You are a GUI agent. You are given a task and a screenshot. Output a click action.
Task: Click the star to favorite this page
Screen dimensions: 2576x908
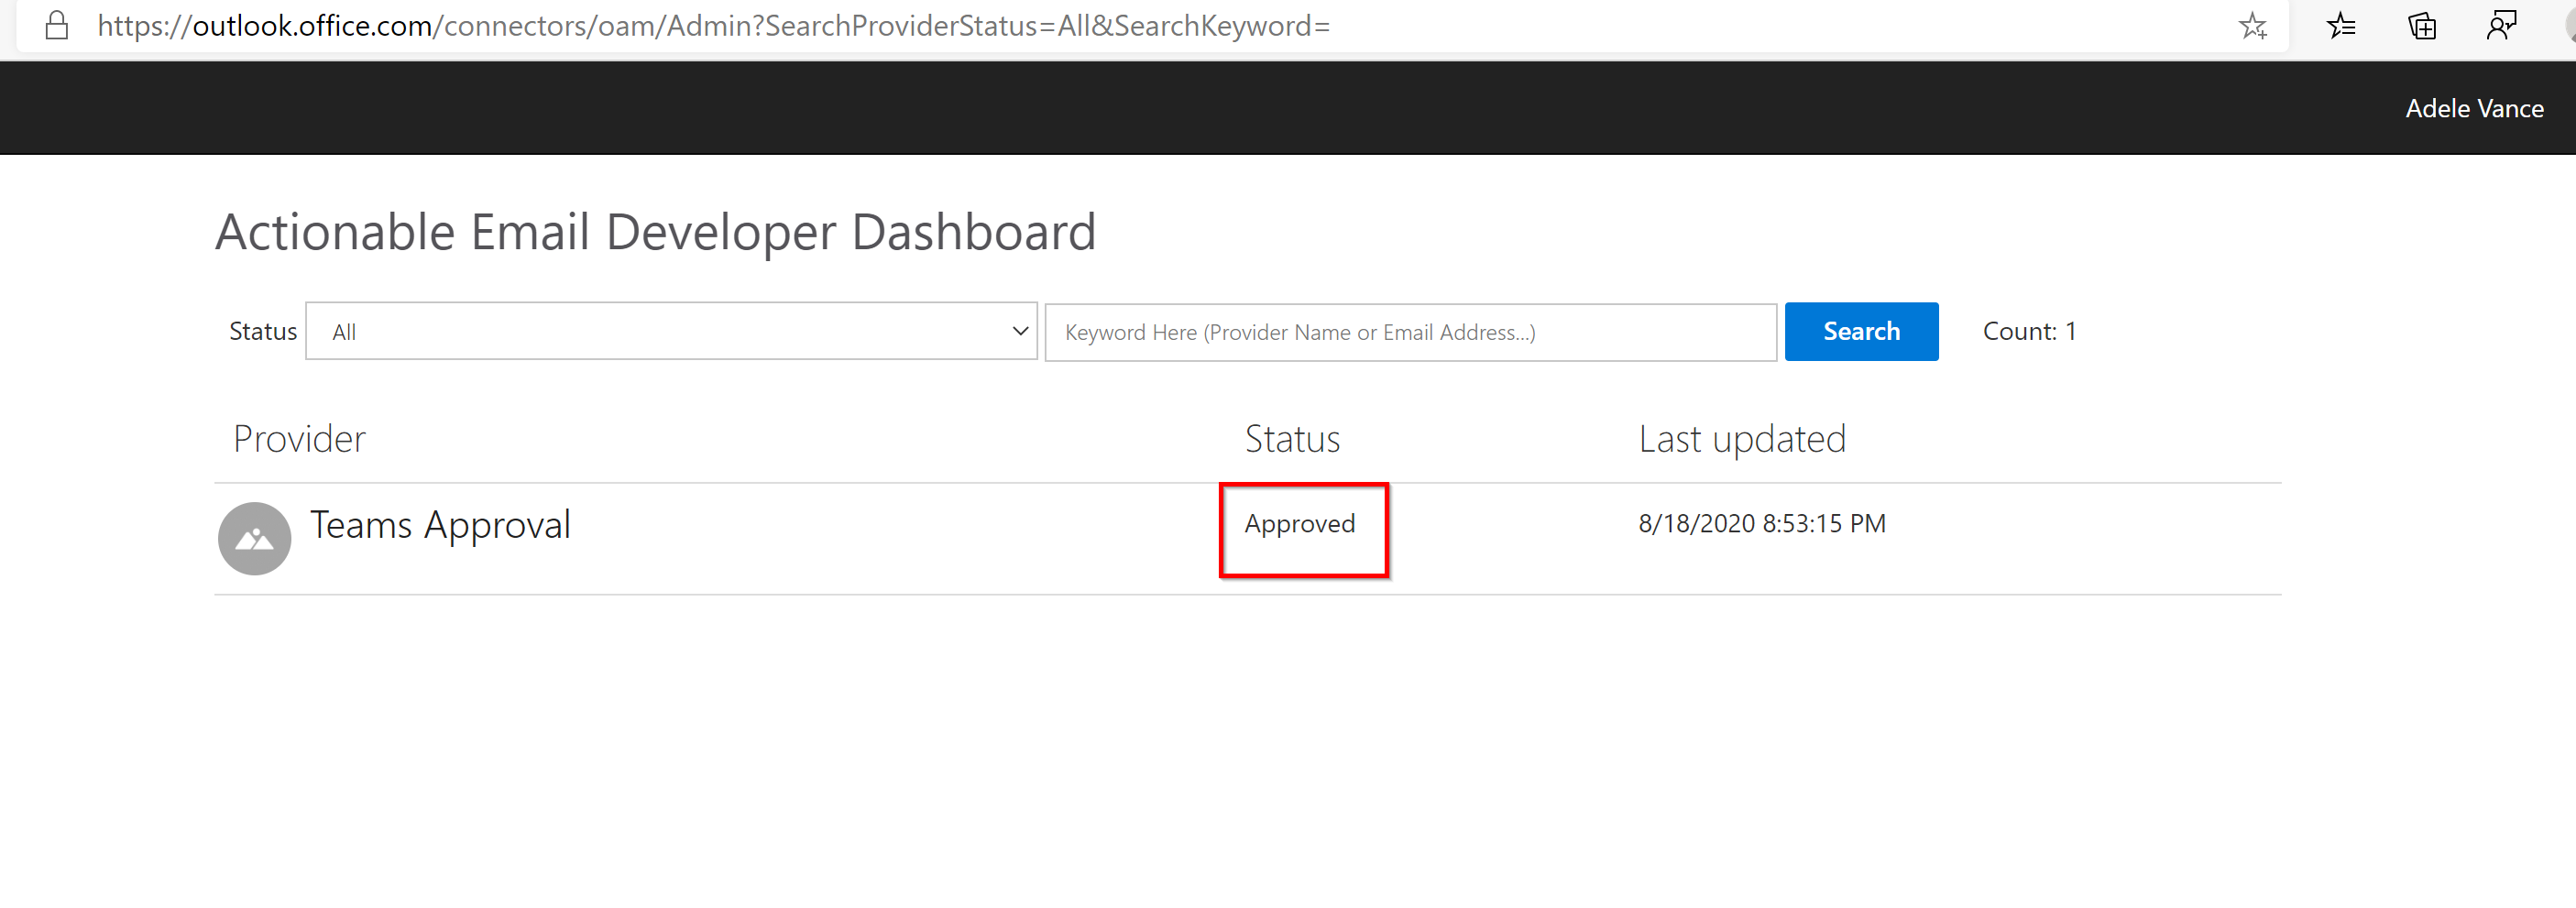pos(2253,26)
